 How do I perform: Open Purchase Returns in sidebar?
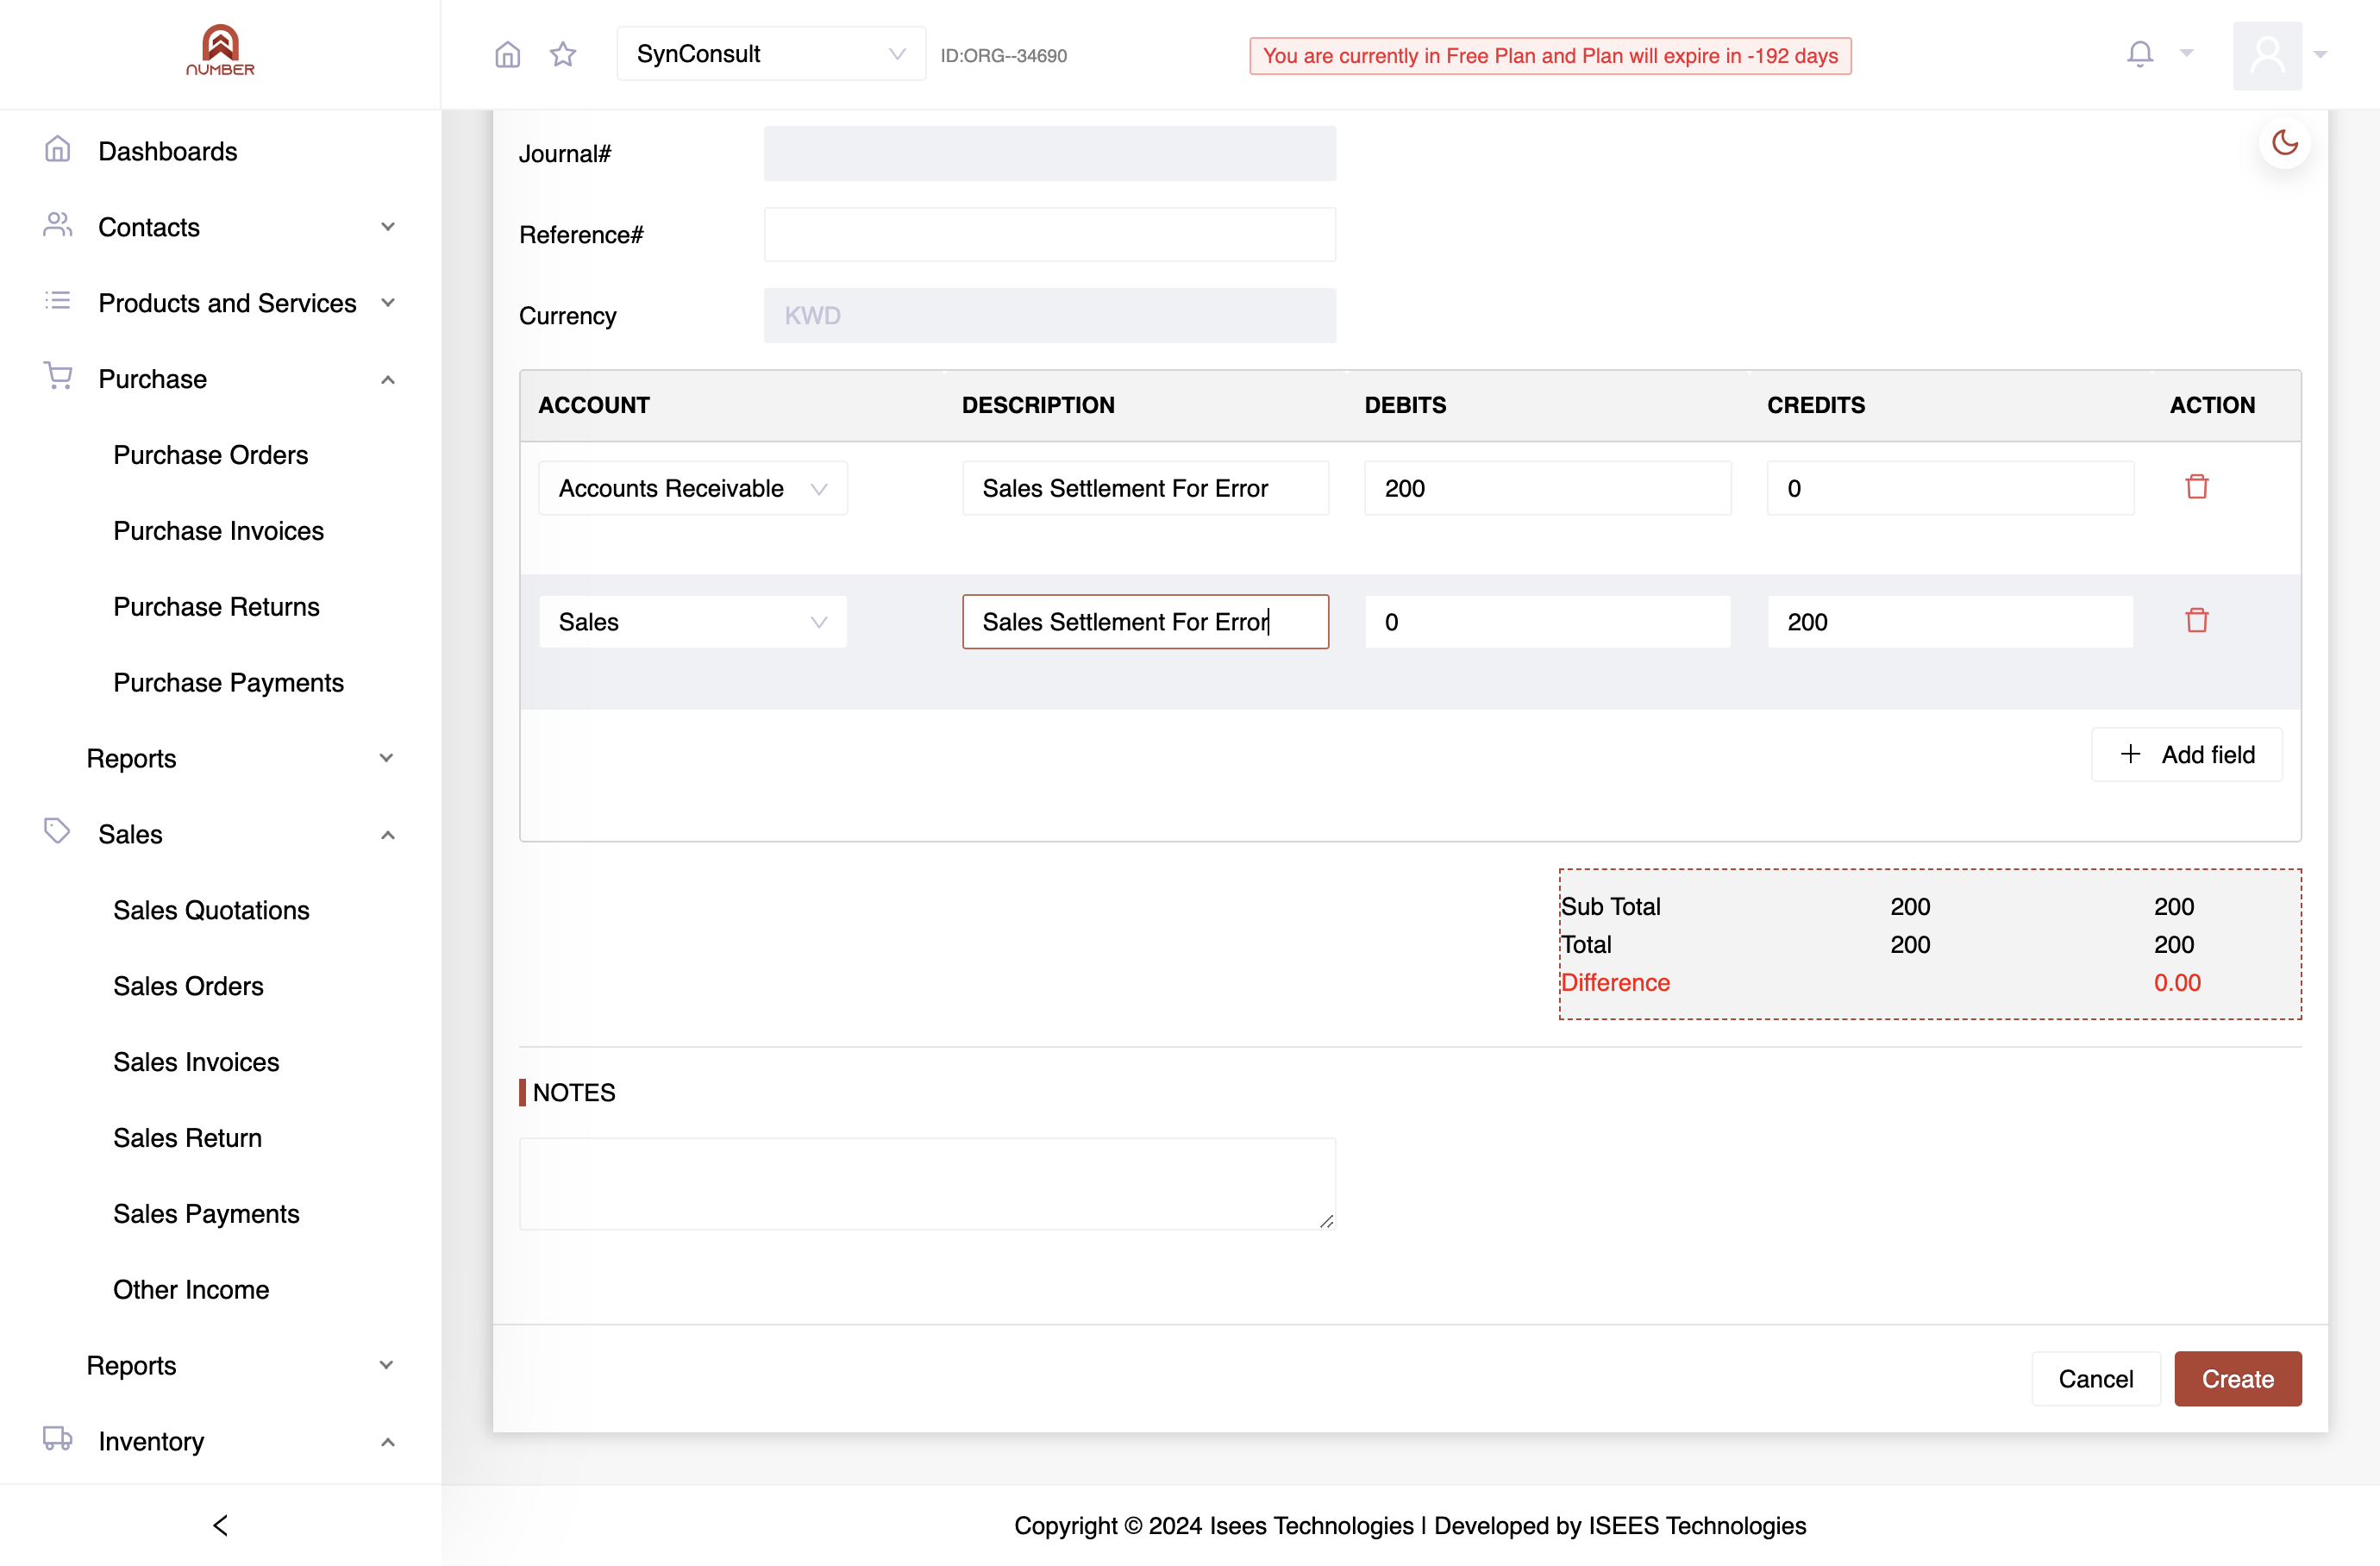pos(216,607)
